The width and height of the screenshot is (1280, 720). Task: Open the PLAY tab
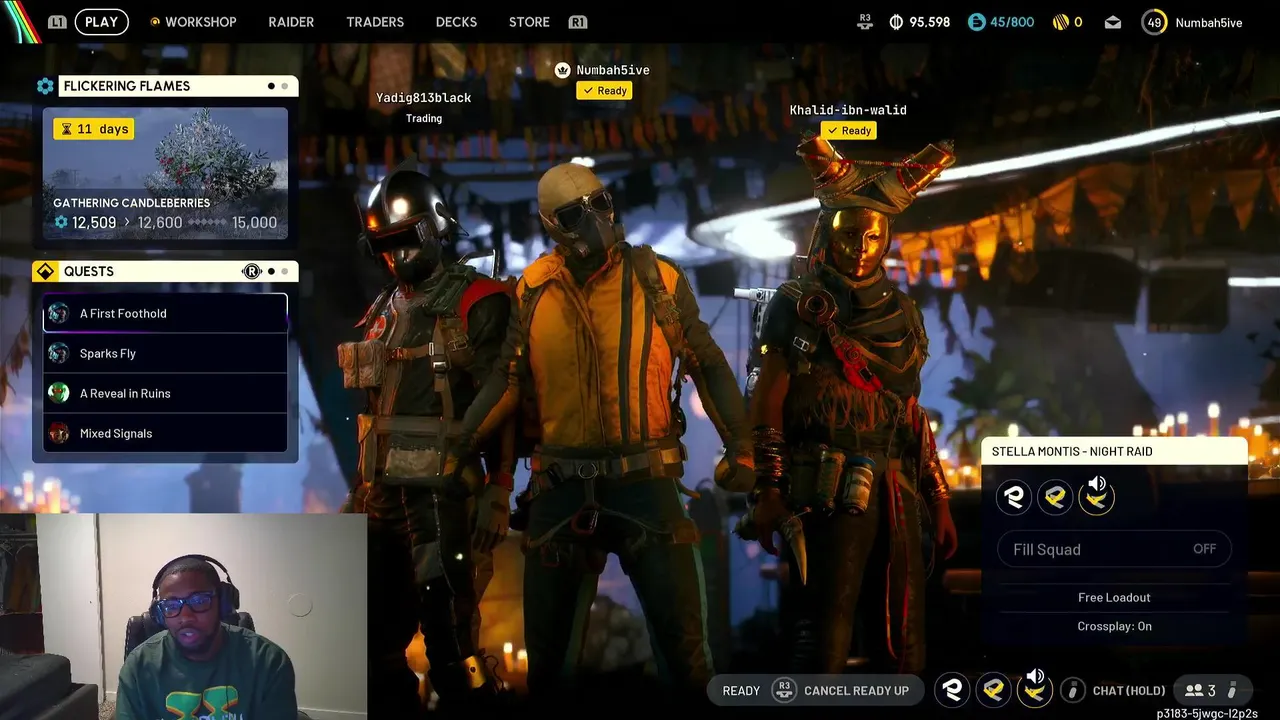(x=101, y=22)
